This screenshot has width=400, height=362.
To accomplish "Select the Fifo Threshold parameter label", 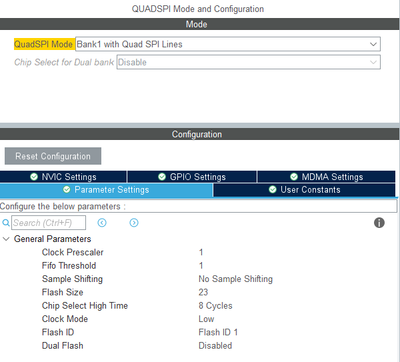I will point(69,266).
